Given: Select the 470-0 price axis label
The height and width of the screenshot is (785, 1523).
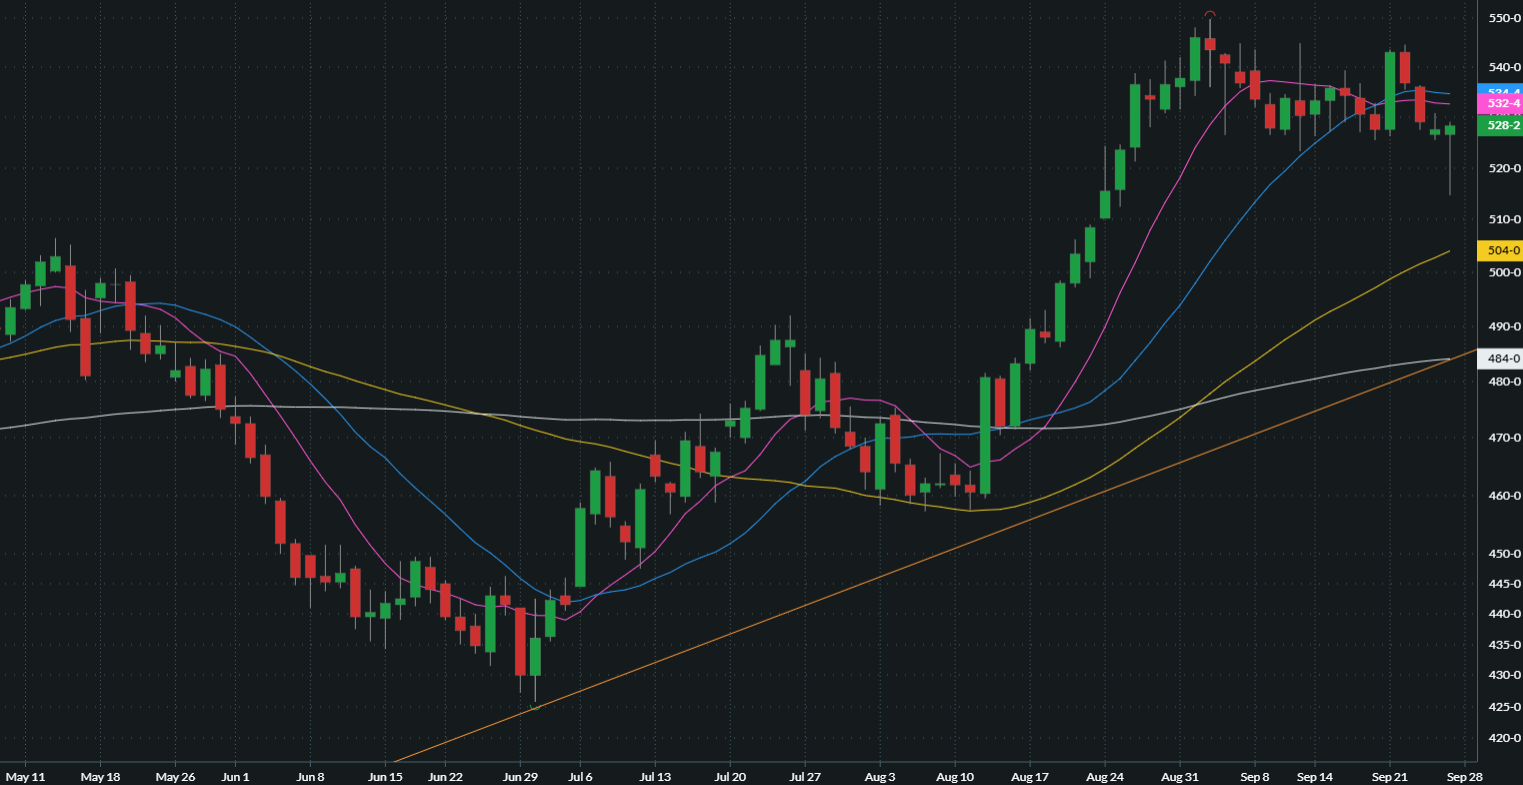Looking at the screenshot, I should (x=1504, y=437).
